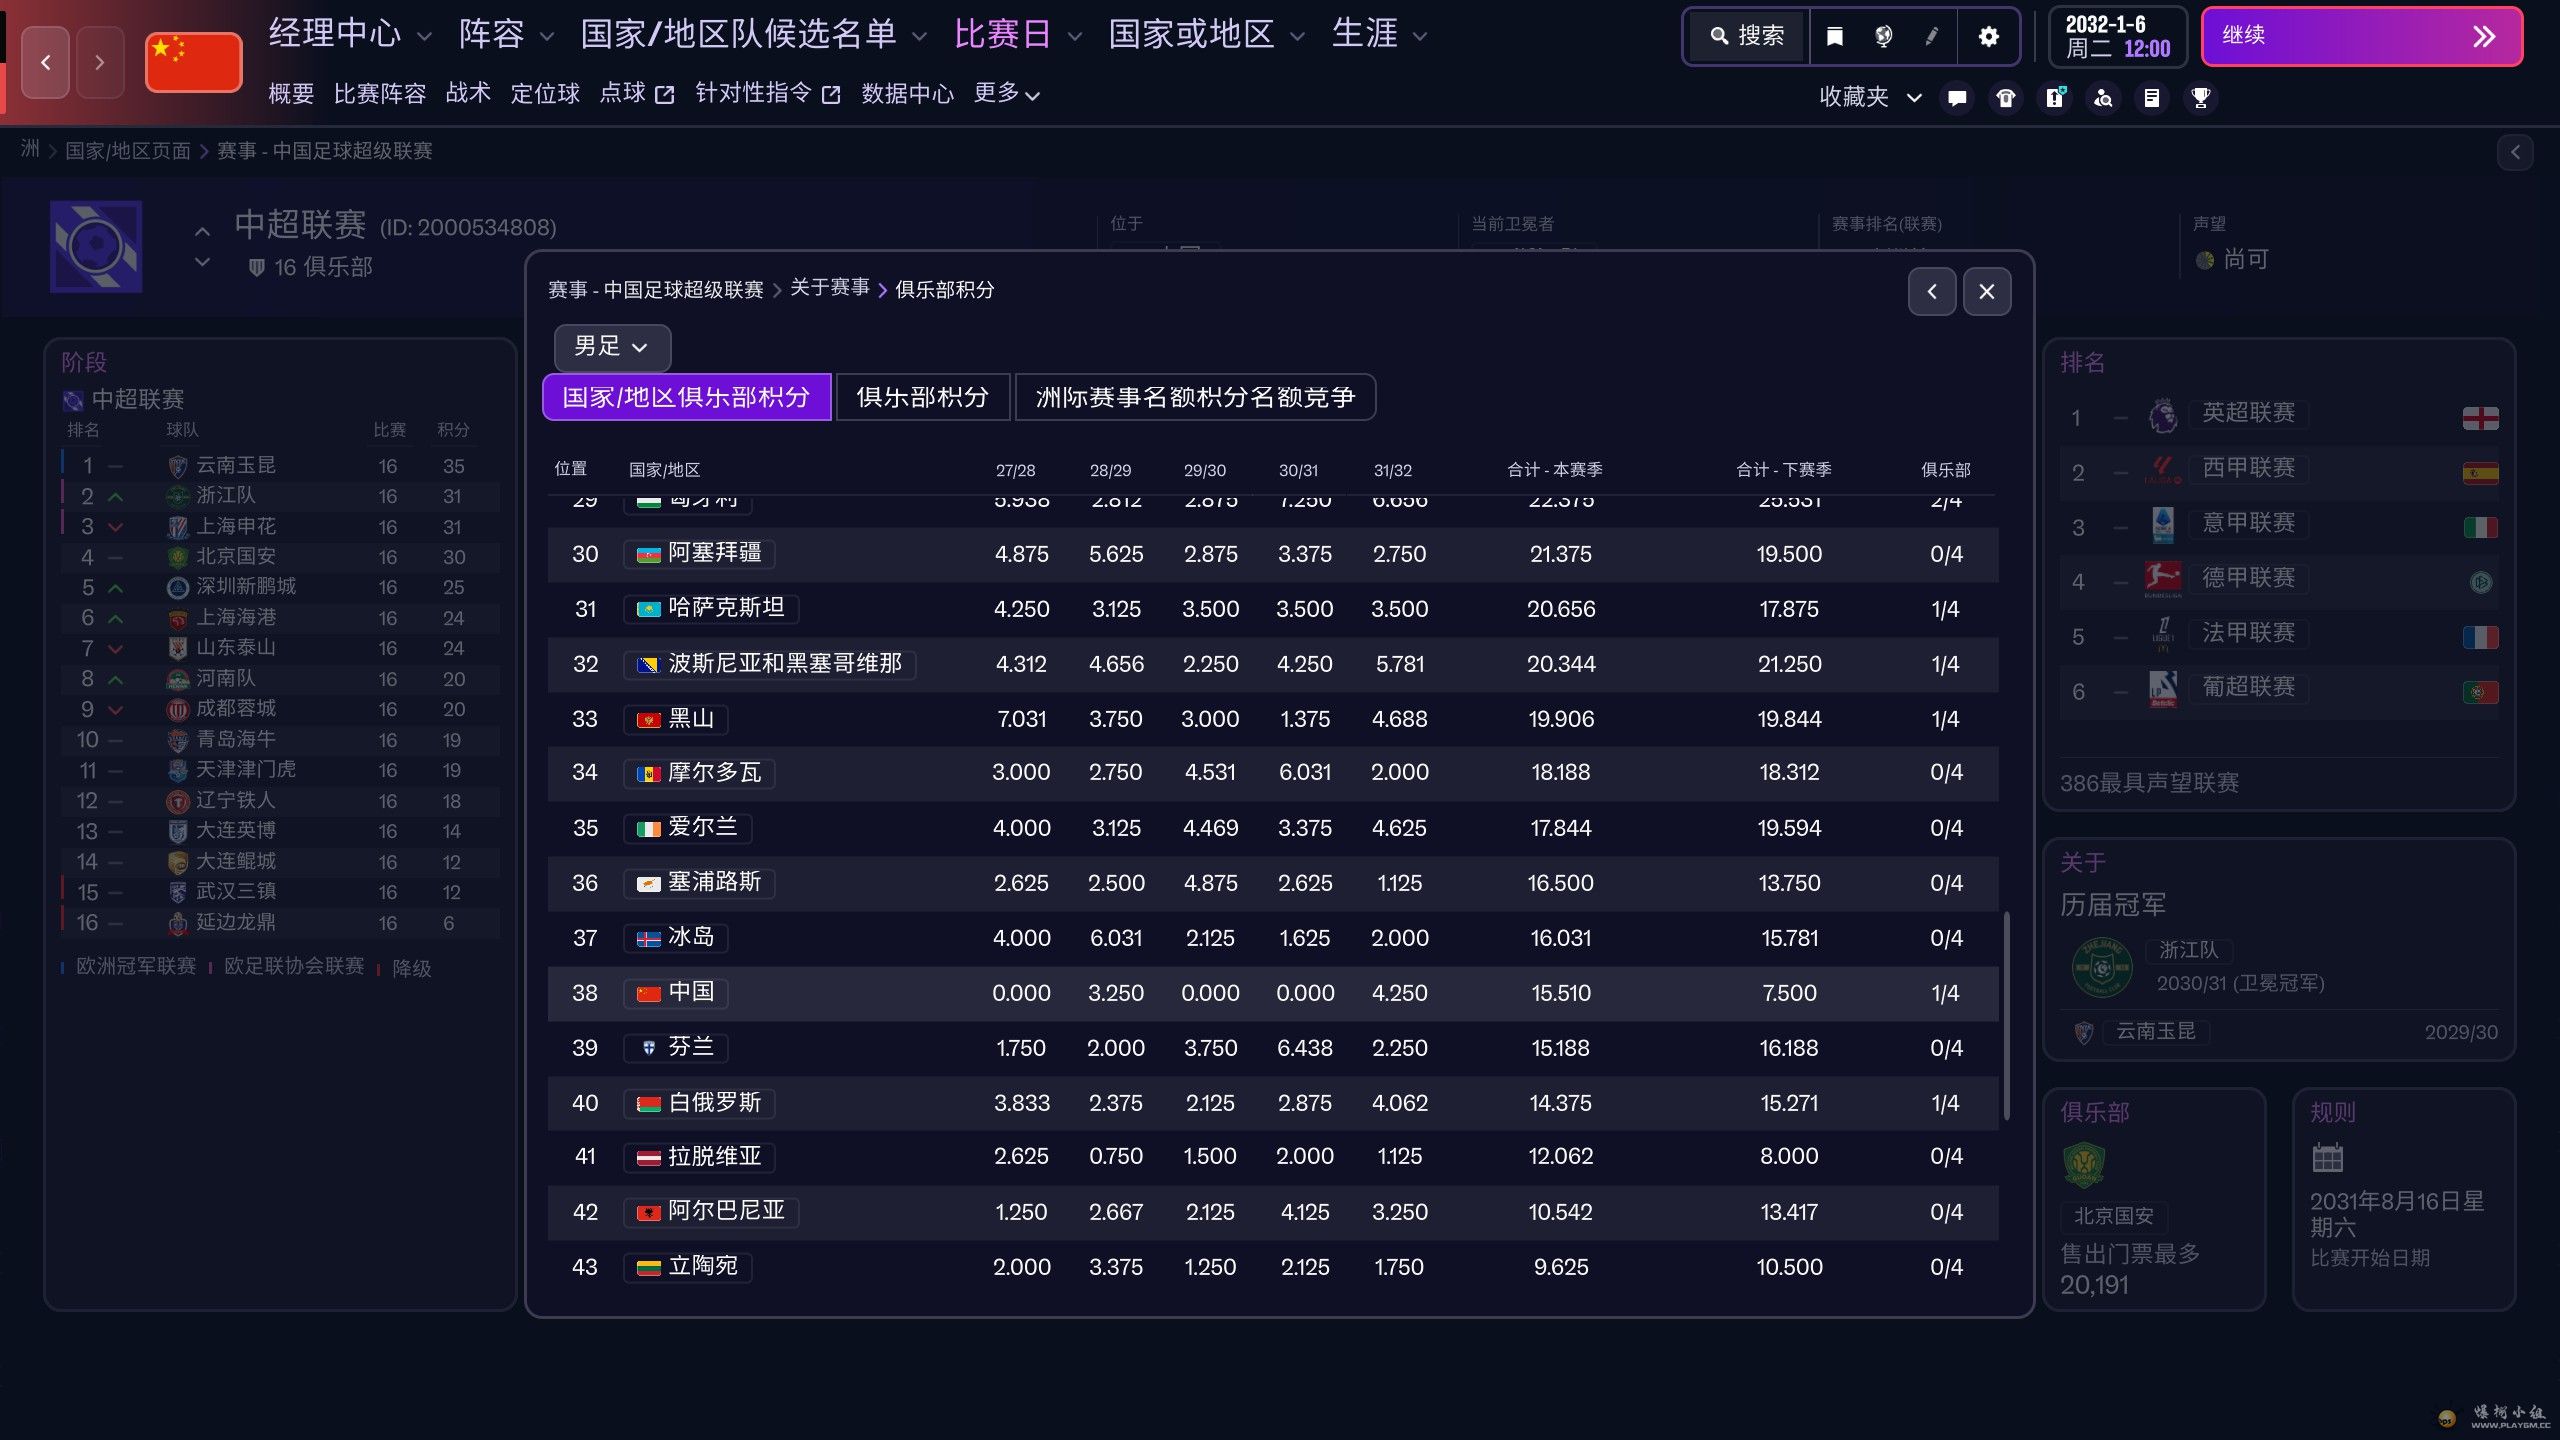Click the pencil edit icon in toolbar
This screenshot has height=1440, width=2560.
coord(1932,37)
